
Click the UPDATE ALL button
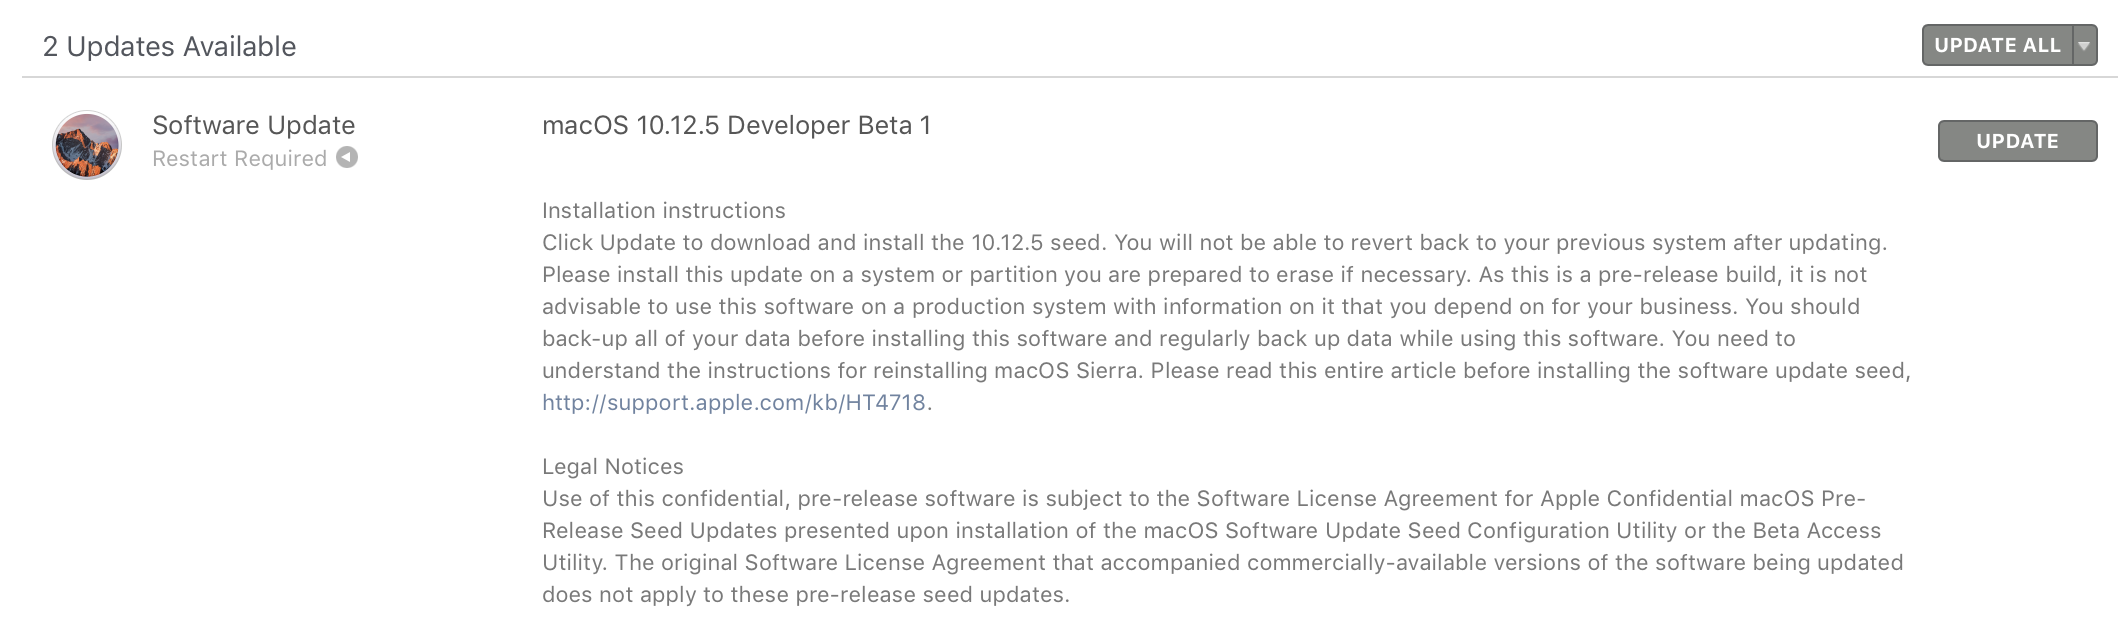tap(1996, 46)
